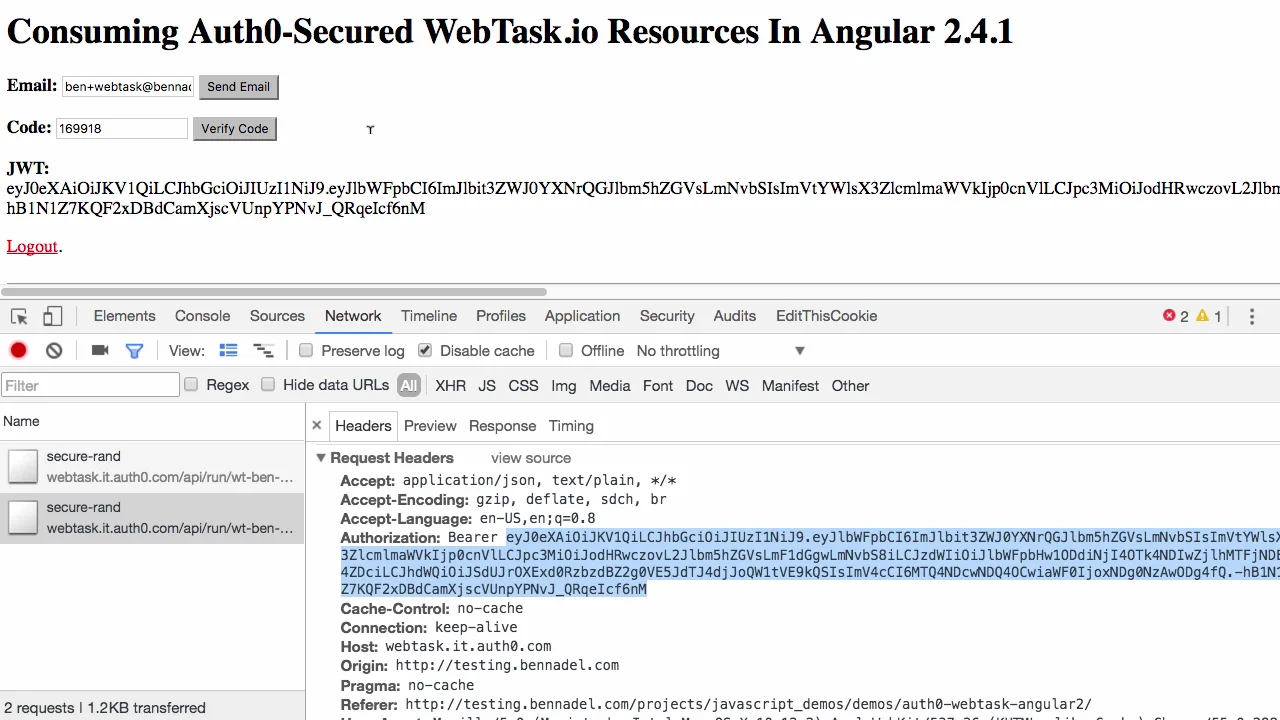The image size is (1280, 720).
Task: Select the Network panel tab
Action: tap(353, 316)
